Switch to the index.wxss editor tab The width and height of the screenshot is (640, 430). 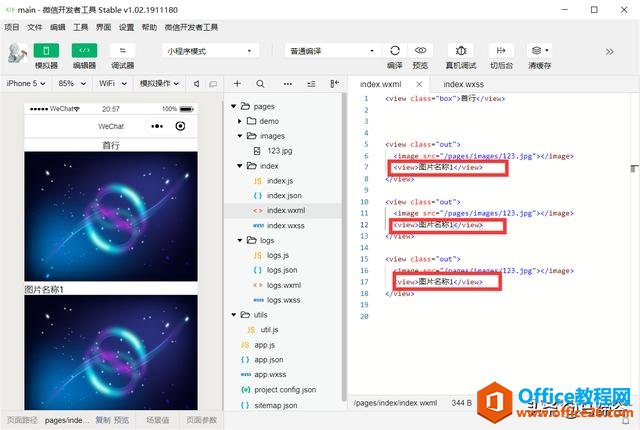(463, 84)
